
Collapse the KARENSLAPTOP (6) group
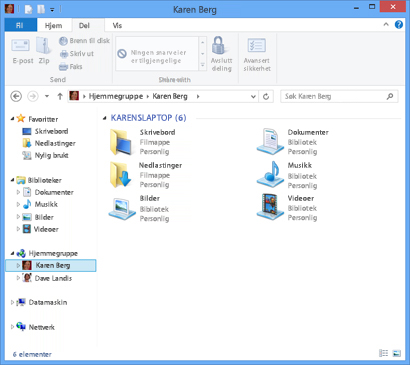105,118
